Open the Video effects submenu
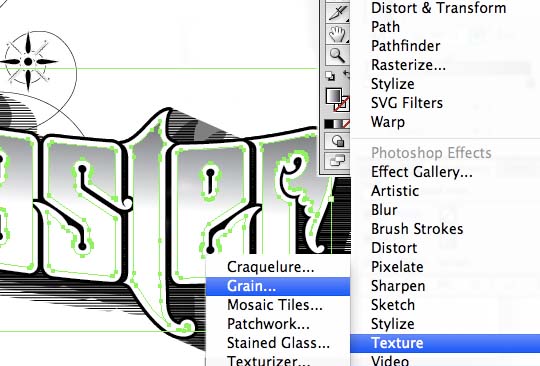This screenshot has height=366, width=540. tap(390, 360)
